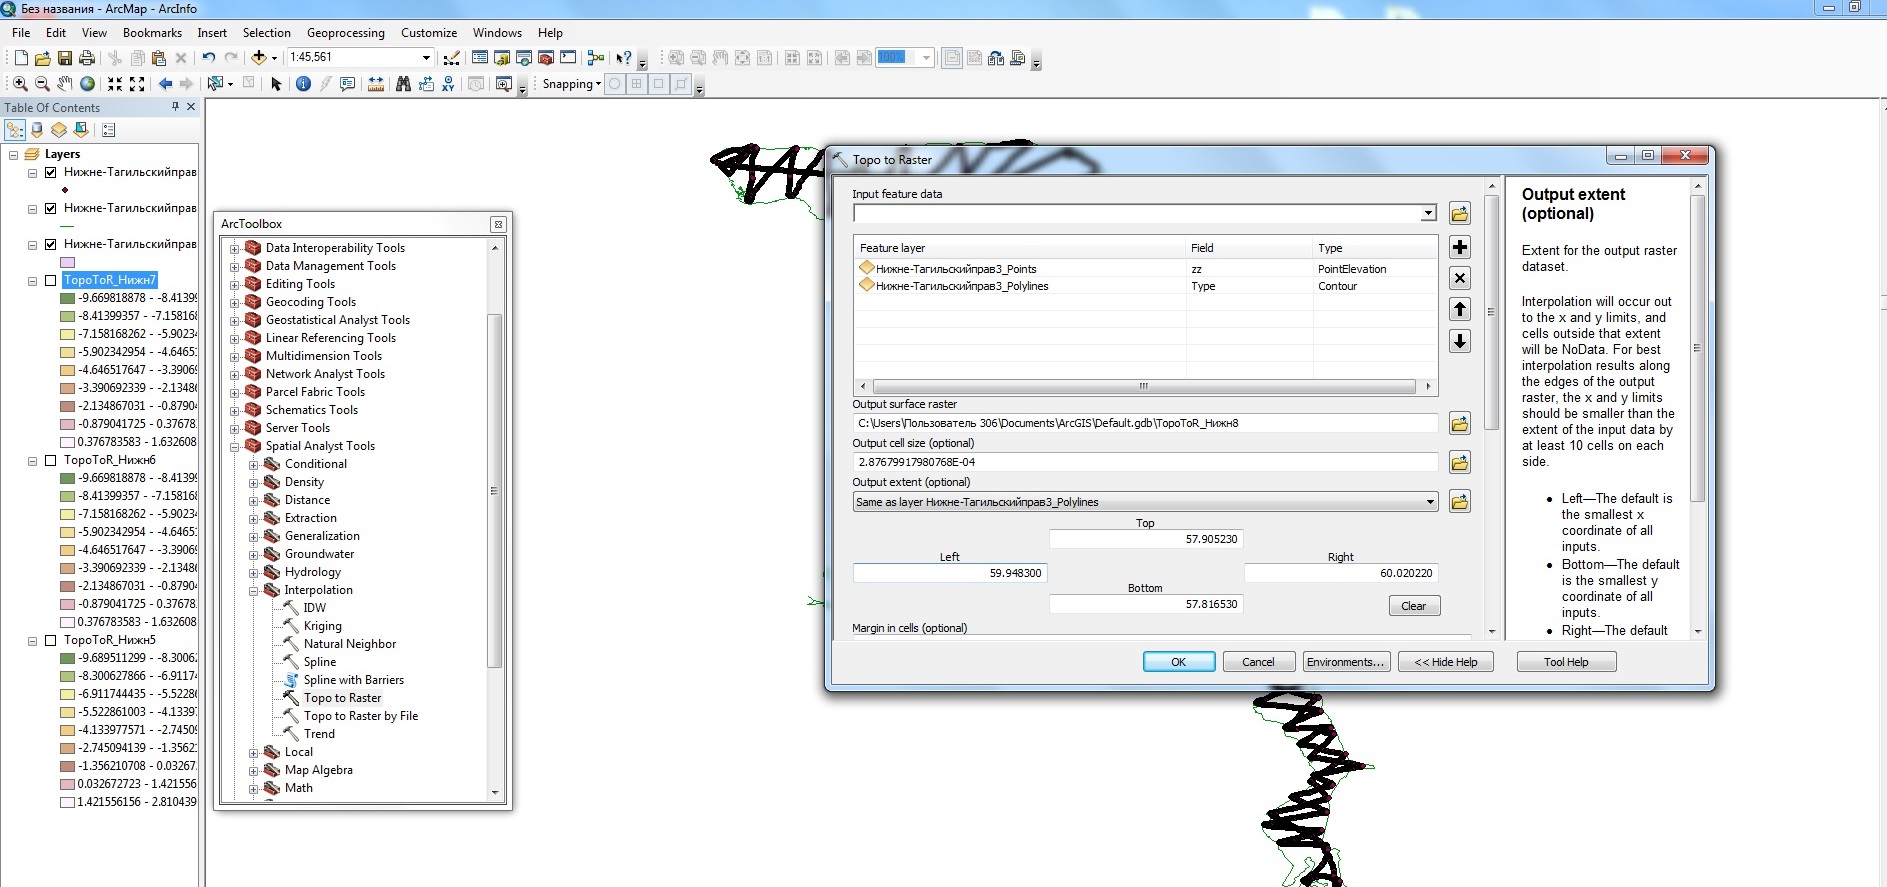The height and width of the screenshot is (887, 1887).
Task: Click the Fixed Zoom In icon
Action: pyautogui.click(x=115, y=84)
